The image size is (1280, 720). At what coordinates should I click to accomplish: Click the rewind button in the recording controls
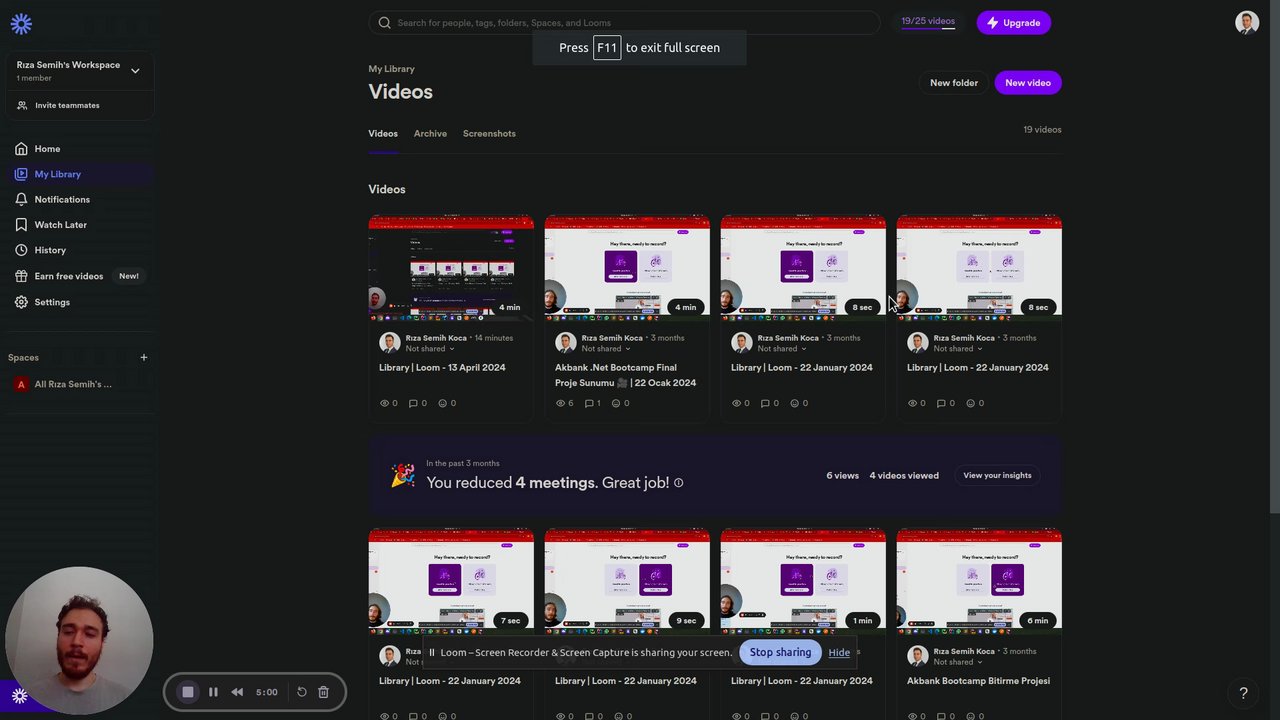[237, 692]
